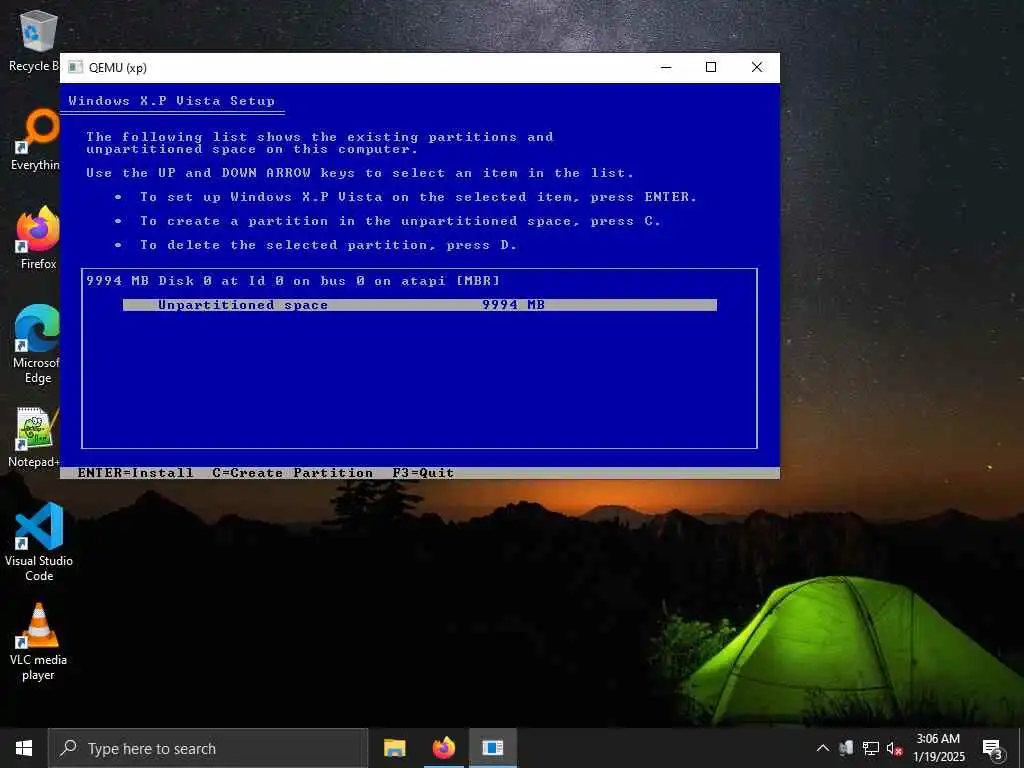Open the notification center icon

[993, 748]
